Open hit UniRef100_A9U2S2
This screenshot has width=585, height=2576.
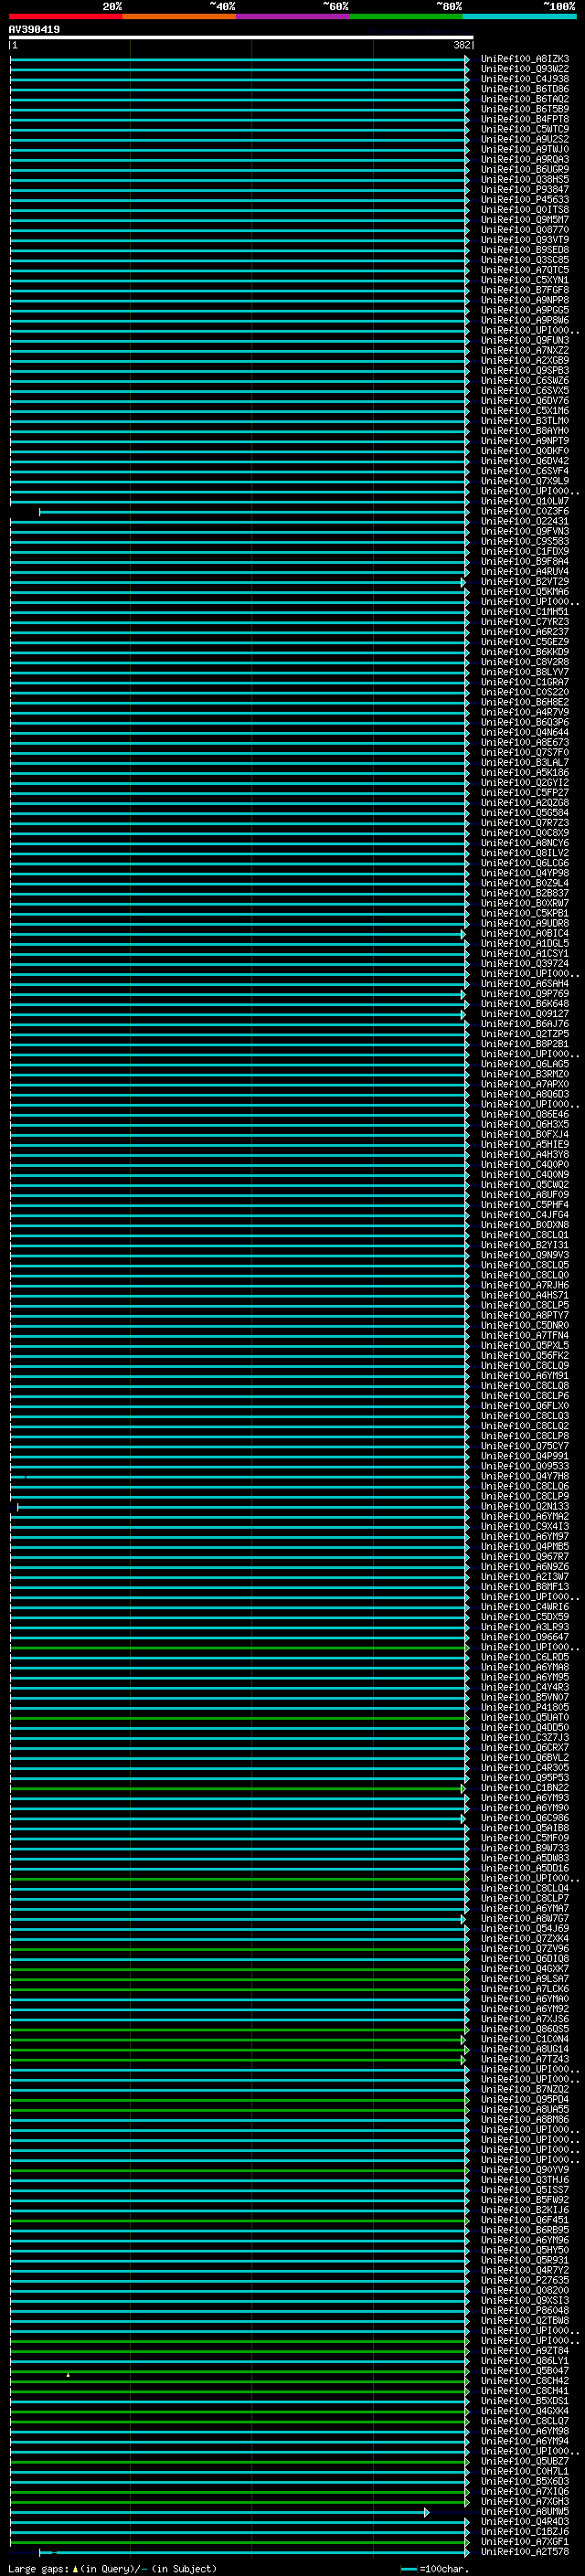[525, 139]
